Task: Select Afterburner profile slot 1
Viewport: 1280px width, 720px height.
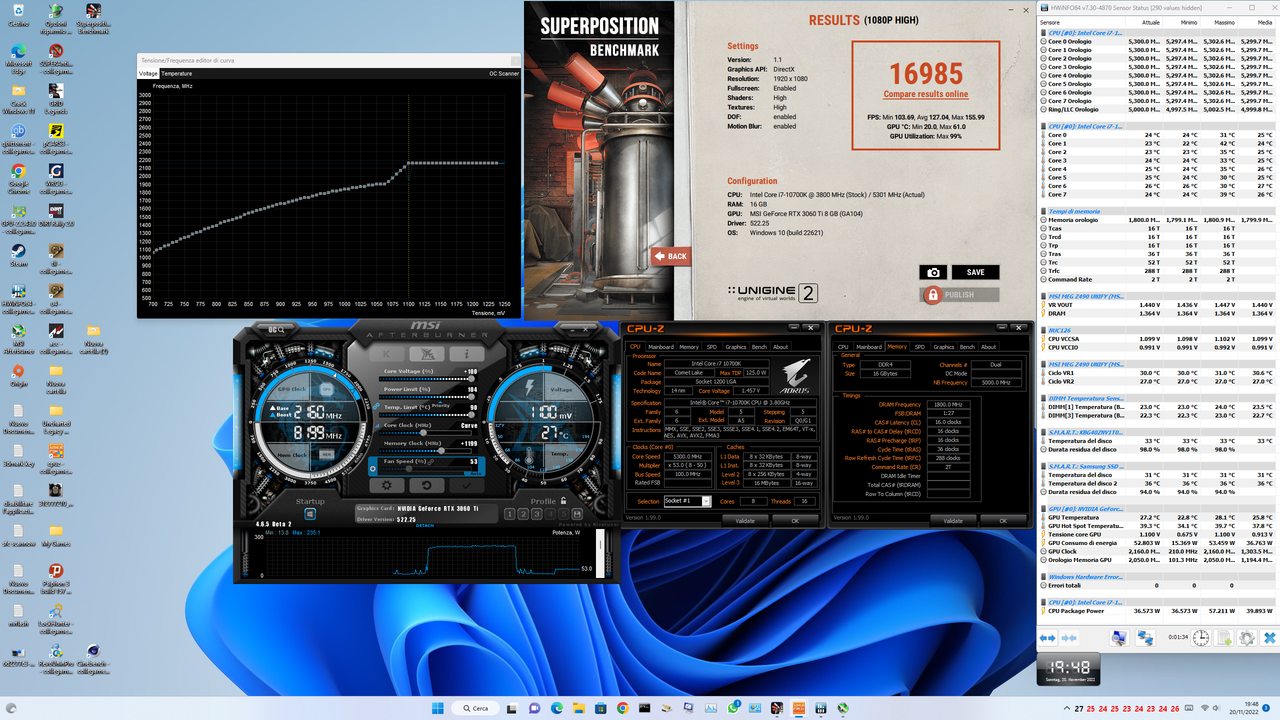Action: pyautogui.click(x=509, y=514)
